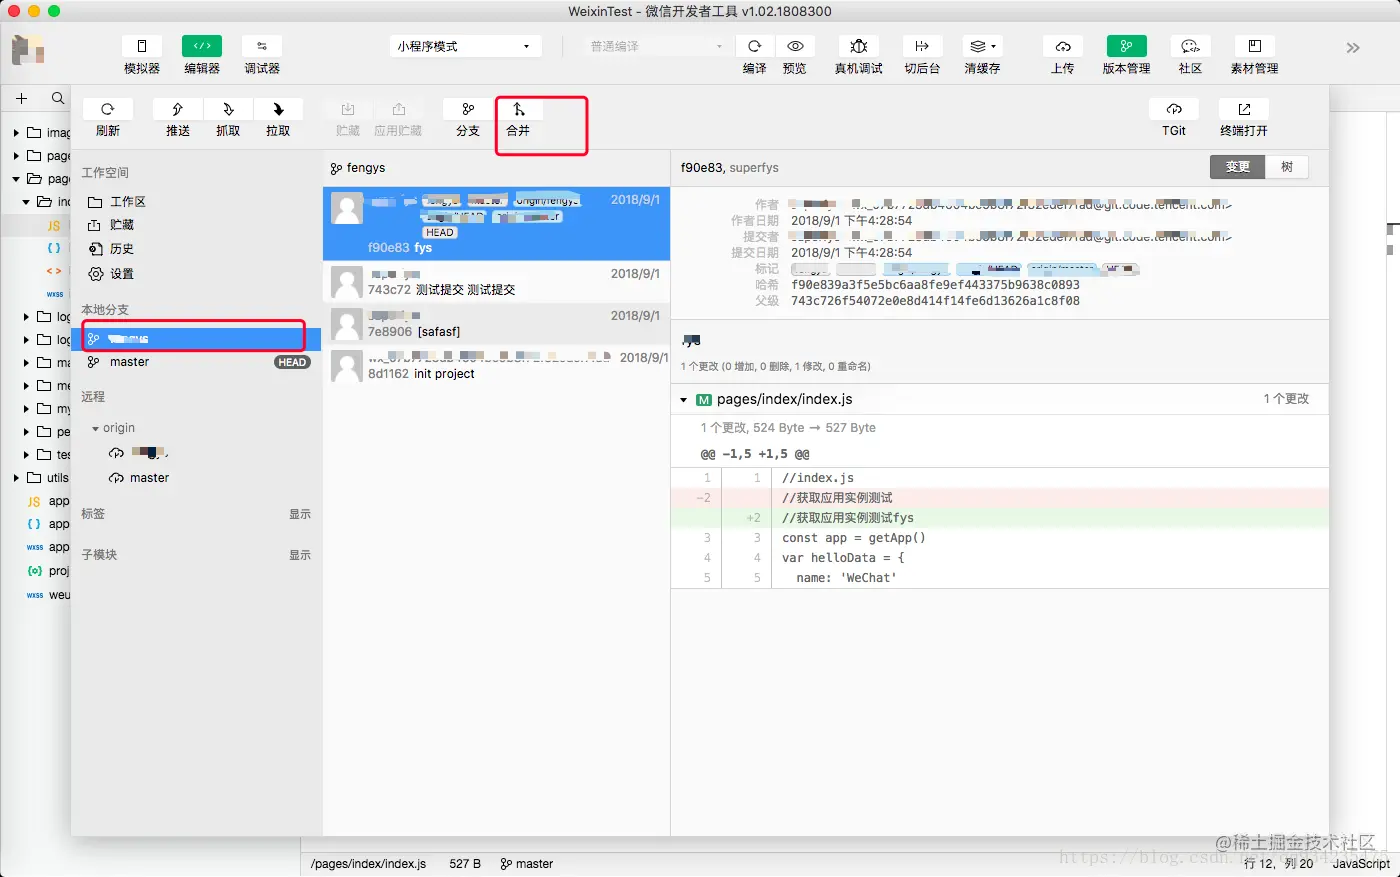This screenshot has height=877, width=1400.
Task: Click the 拉取 pull icon
Action: 278,109
